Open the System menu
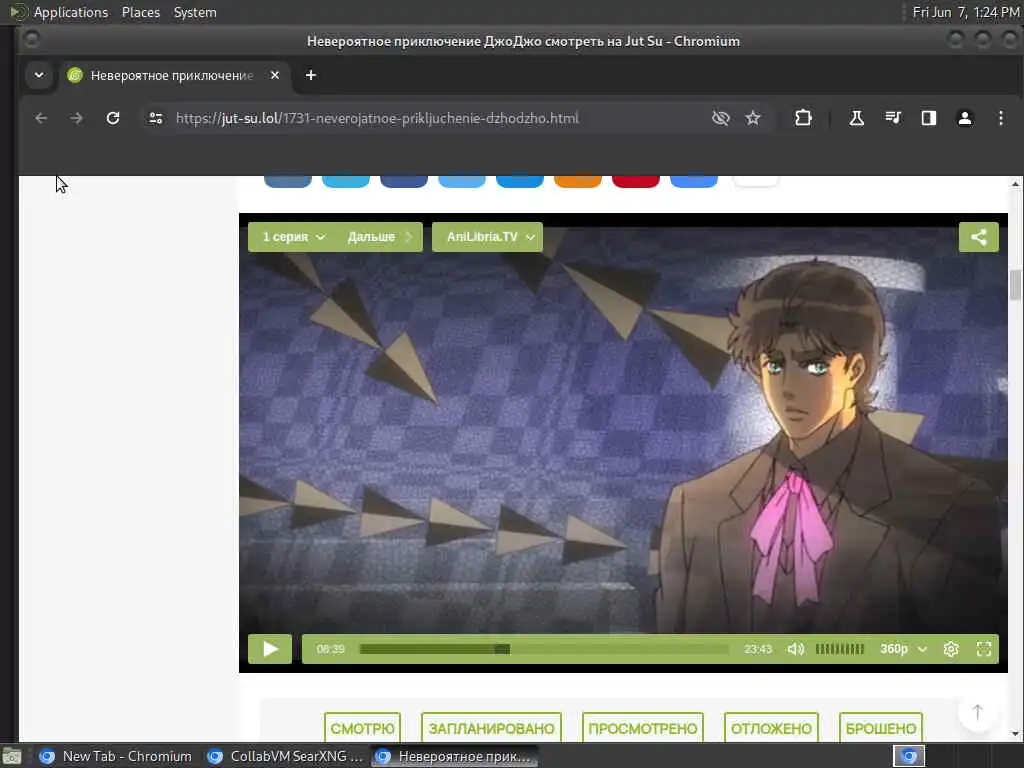The height and width of the screenshot is (768, 1024). 195,12
